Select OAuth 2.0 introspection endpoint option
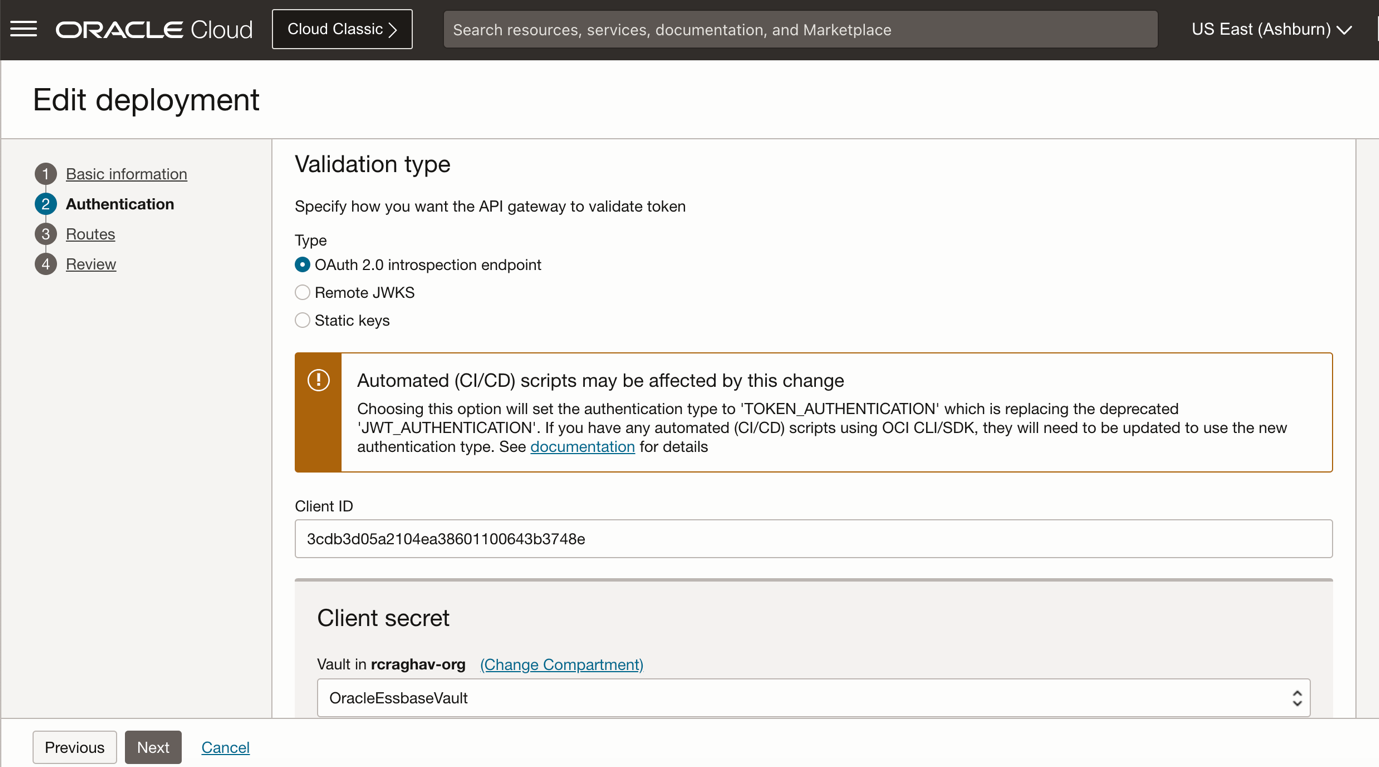 [302, 265]
